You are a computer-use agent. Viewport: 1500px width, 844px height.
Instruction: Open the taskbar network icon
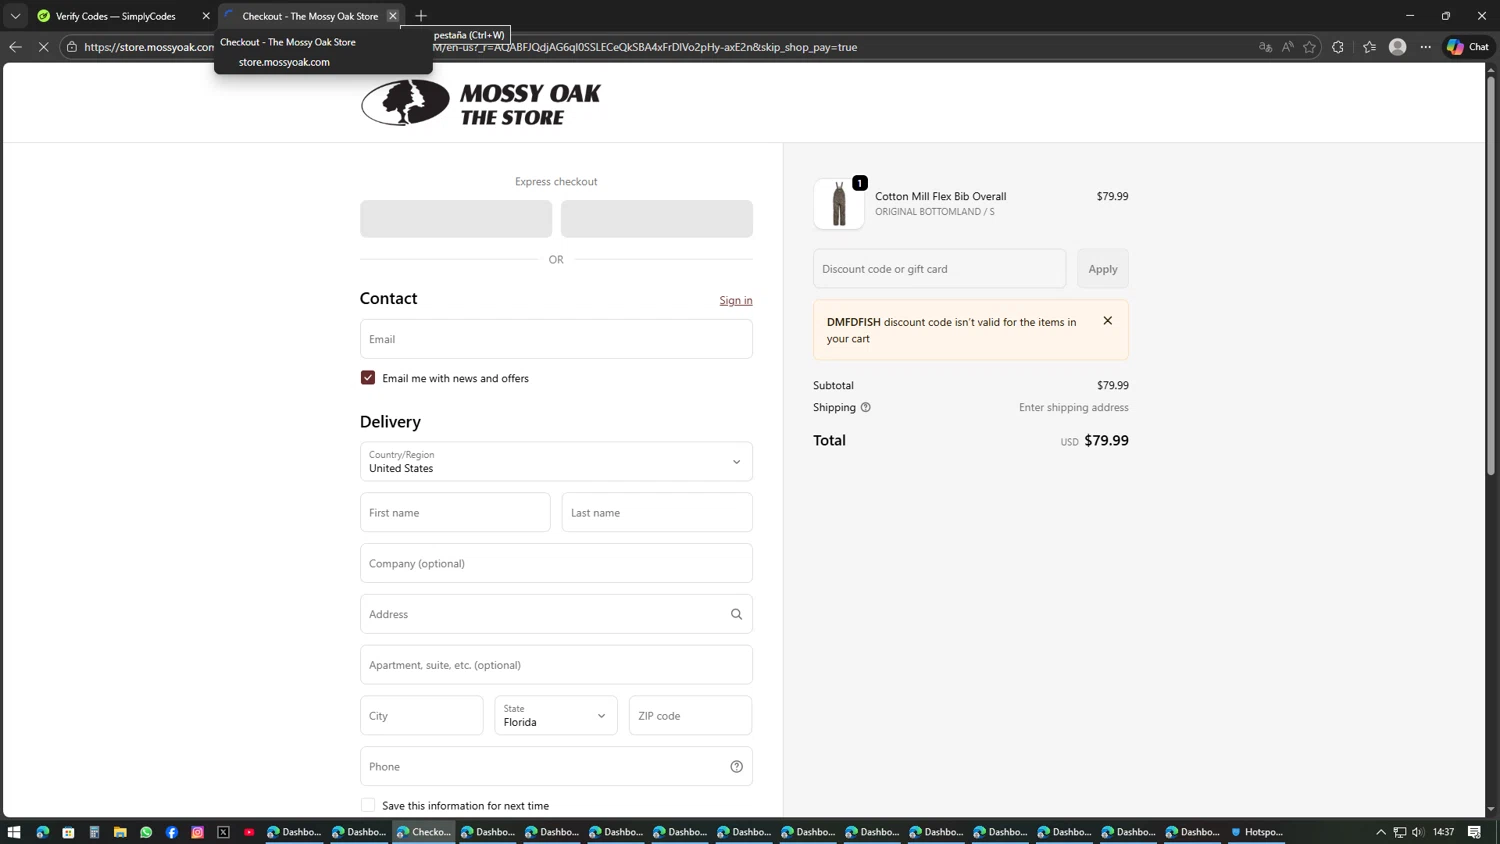[1400, 832]
